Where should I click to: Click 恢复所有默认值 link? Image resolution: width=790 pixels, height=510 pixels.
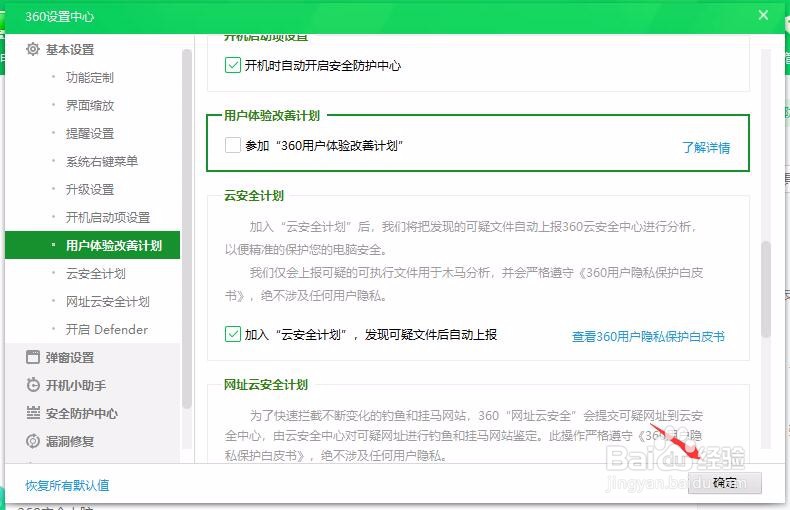(67, 485)
